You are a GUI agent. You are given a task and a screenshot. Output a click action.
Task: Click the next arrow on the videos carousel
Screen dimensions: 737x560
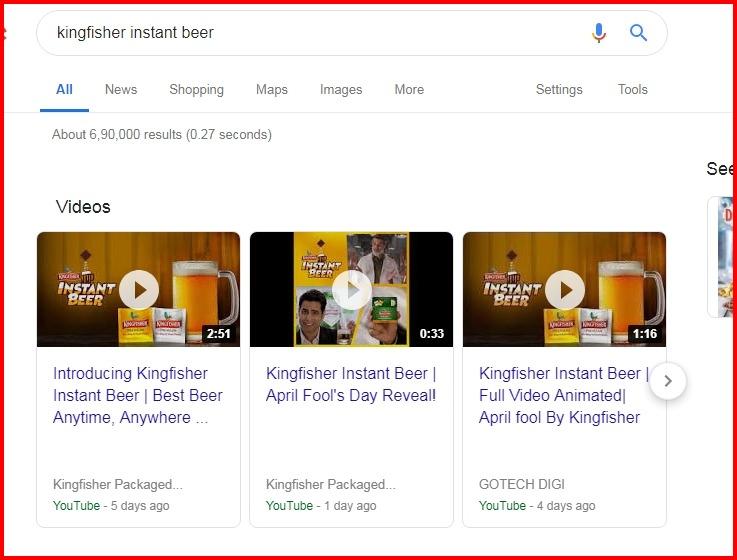pyautogui.click(x=668, y=381)
